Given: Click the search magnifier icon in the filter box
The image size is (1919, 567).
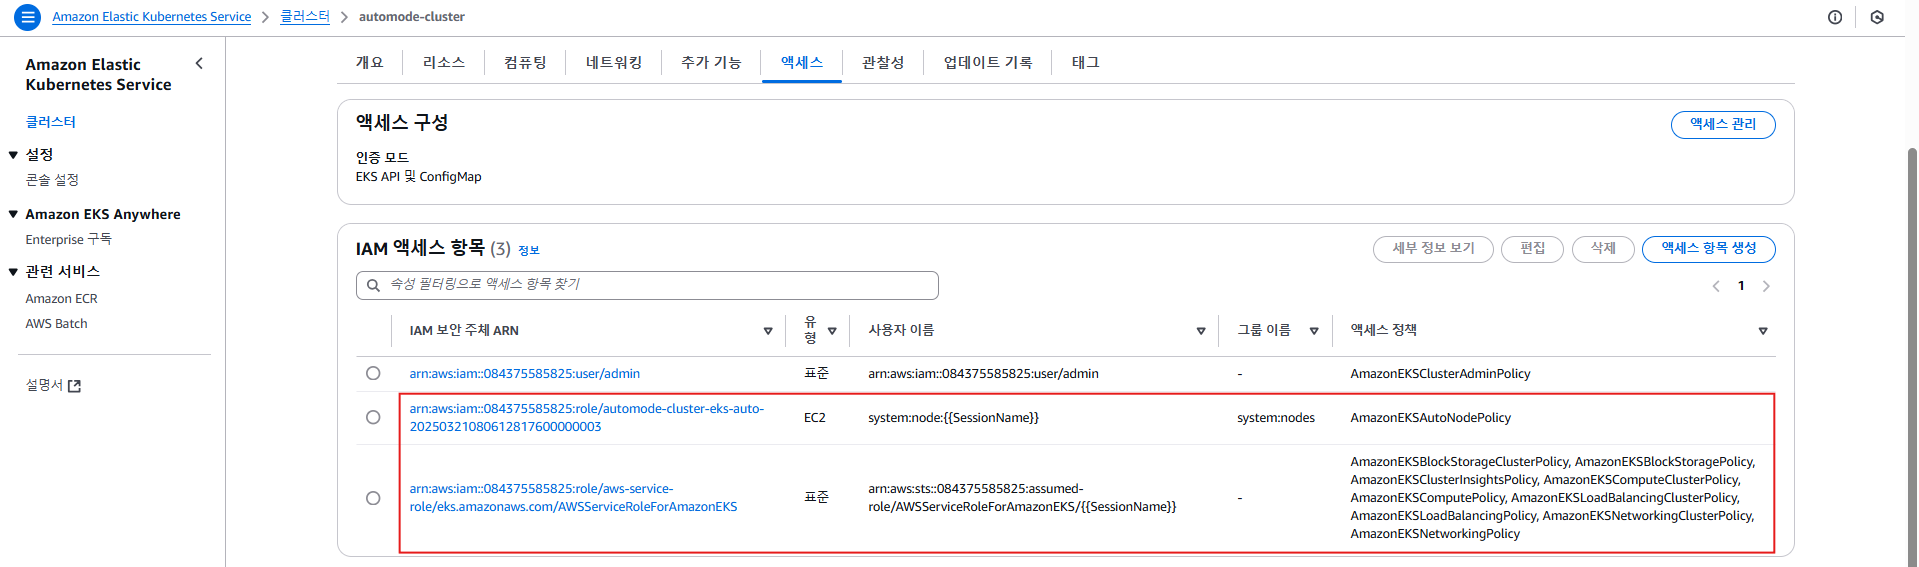Looking at the screenshot, I should pos(373,285).
